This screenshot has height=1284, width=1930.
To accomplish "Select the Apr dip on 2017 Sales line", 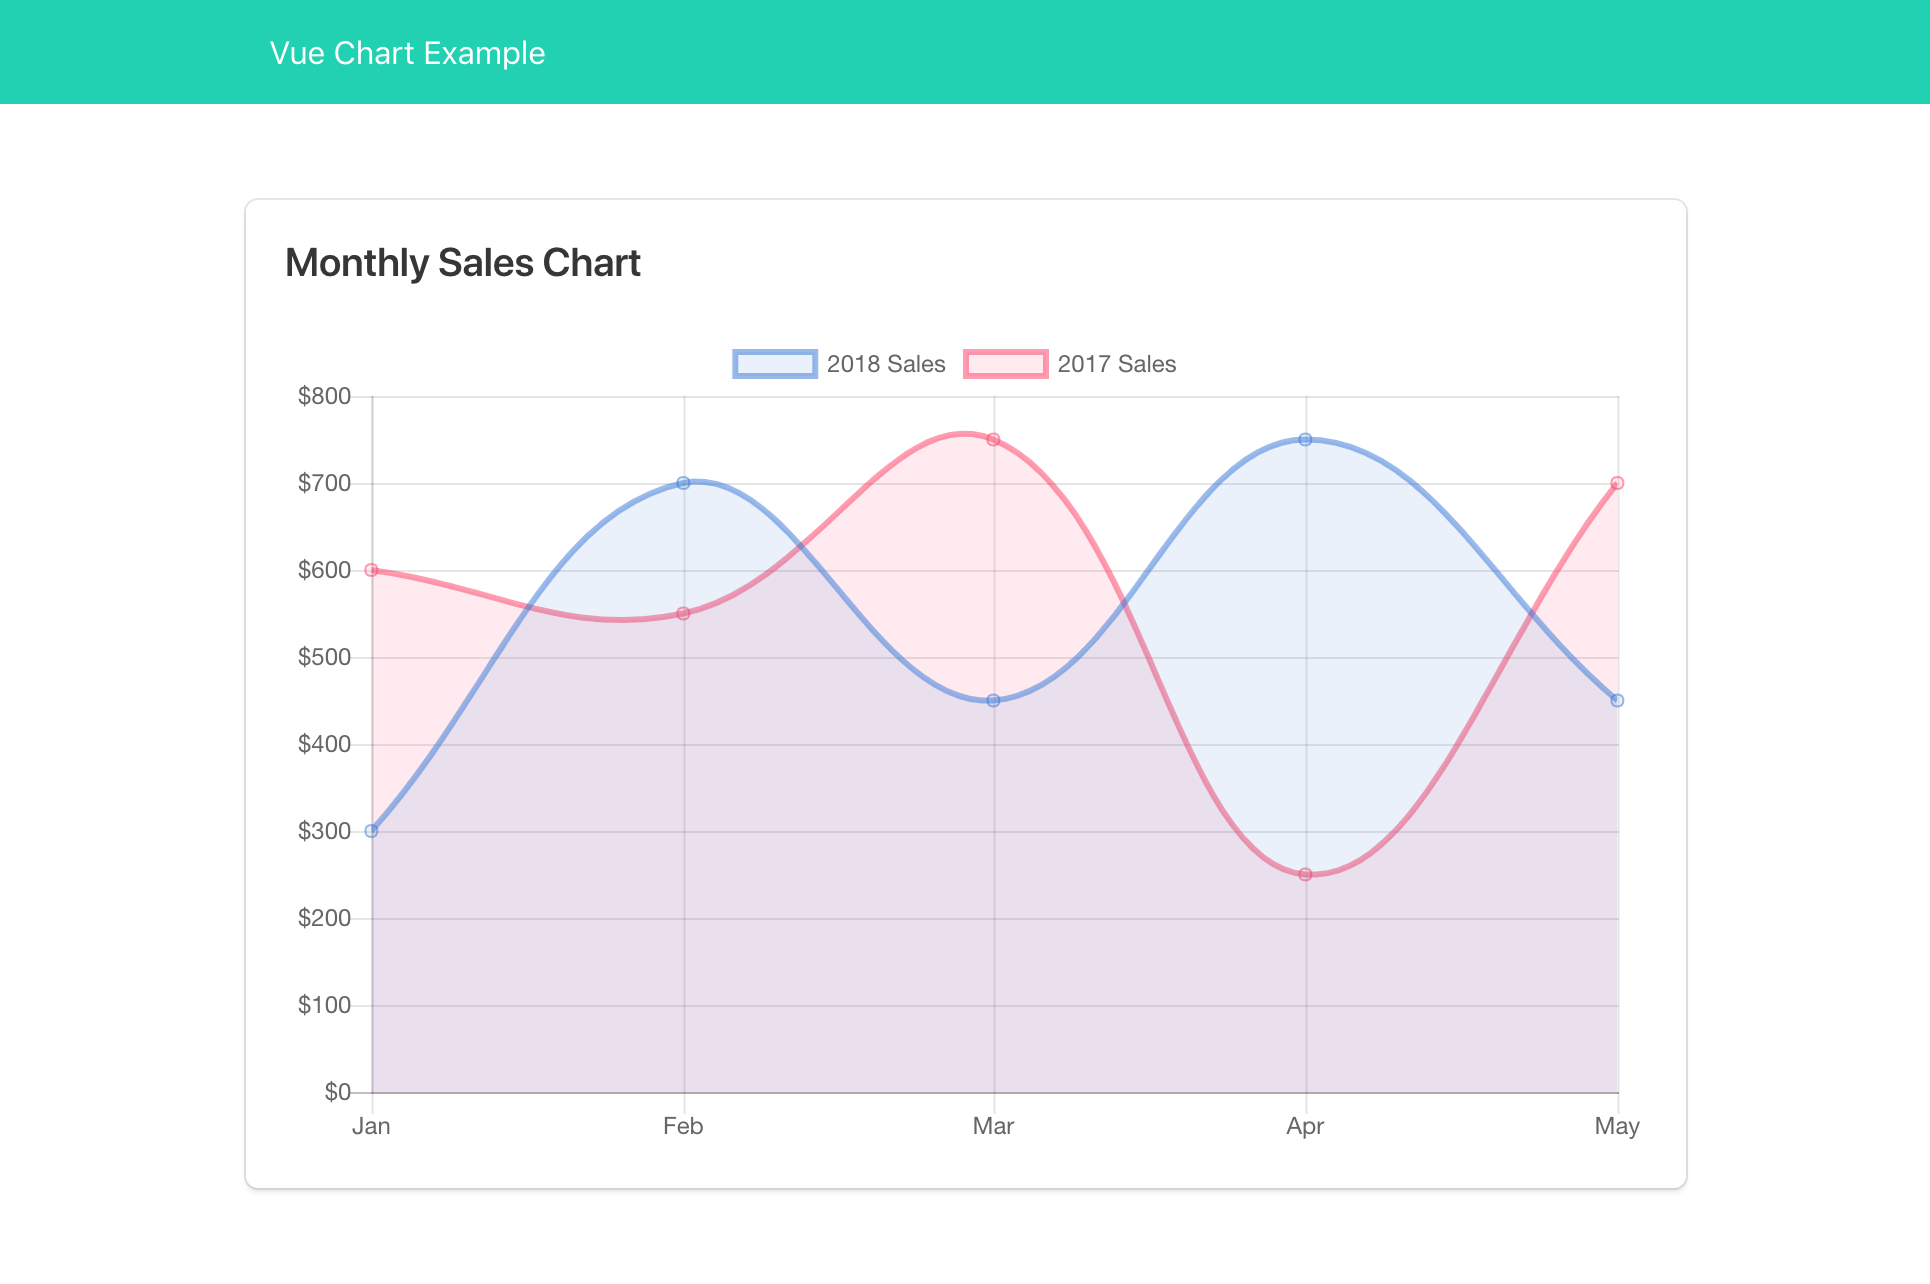I will click(x=1305, y=874).
